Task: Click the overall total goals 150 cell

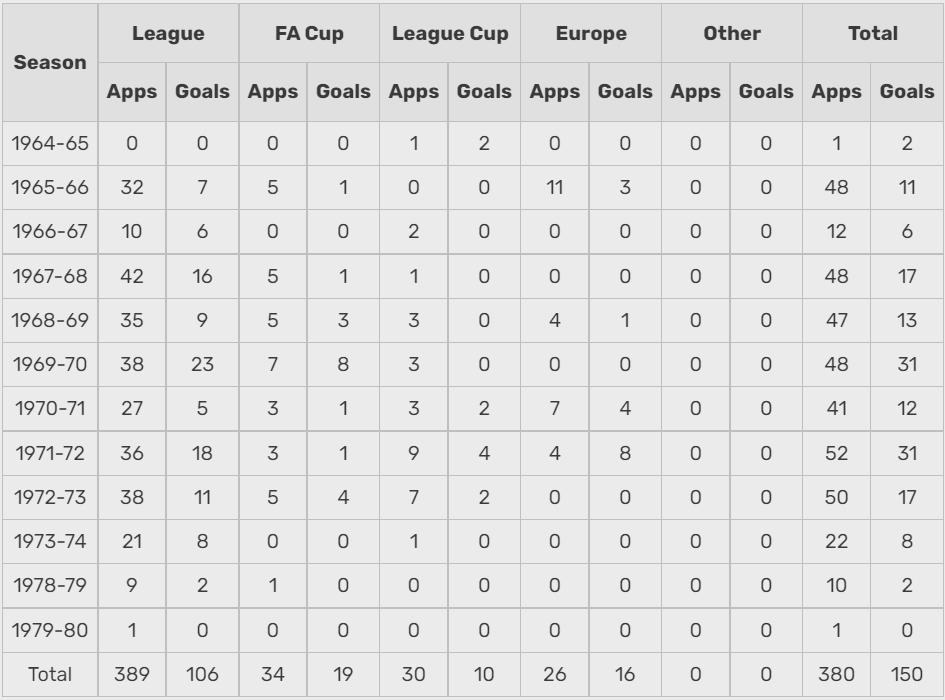Action: pos(907,674)
